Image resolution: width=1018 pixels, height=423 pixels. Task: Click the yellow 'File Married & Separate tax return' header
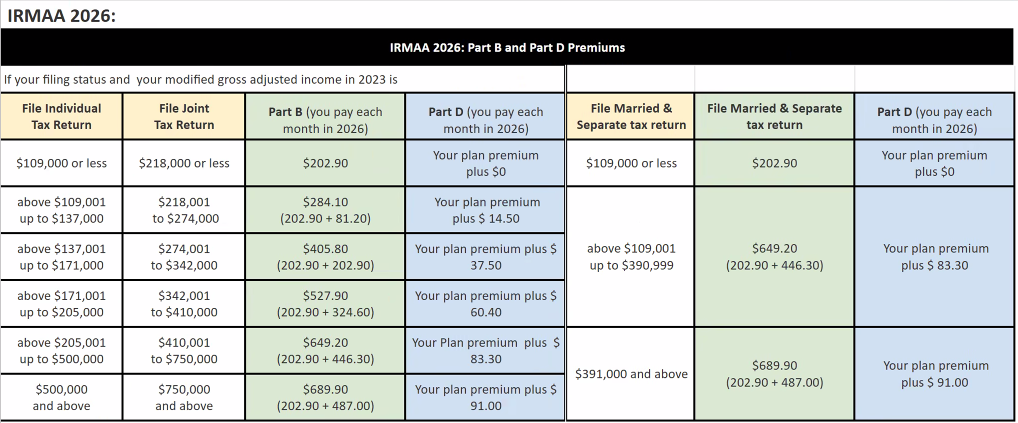tap(631, 116)
